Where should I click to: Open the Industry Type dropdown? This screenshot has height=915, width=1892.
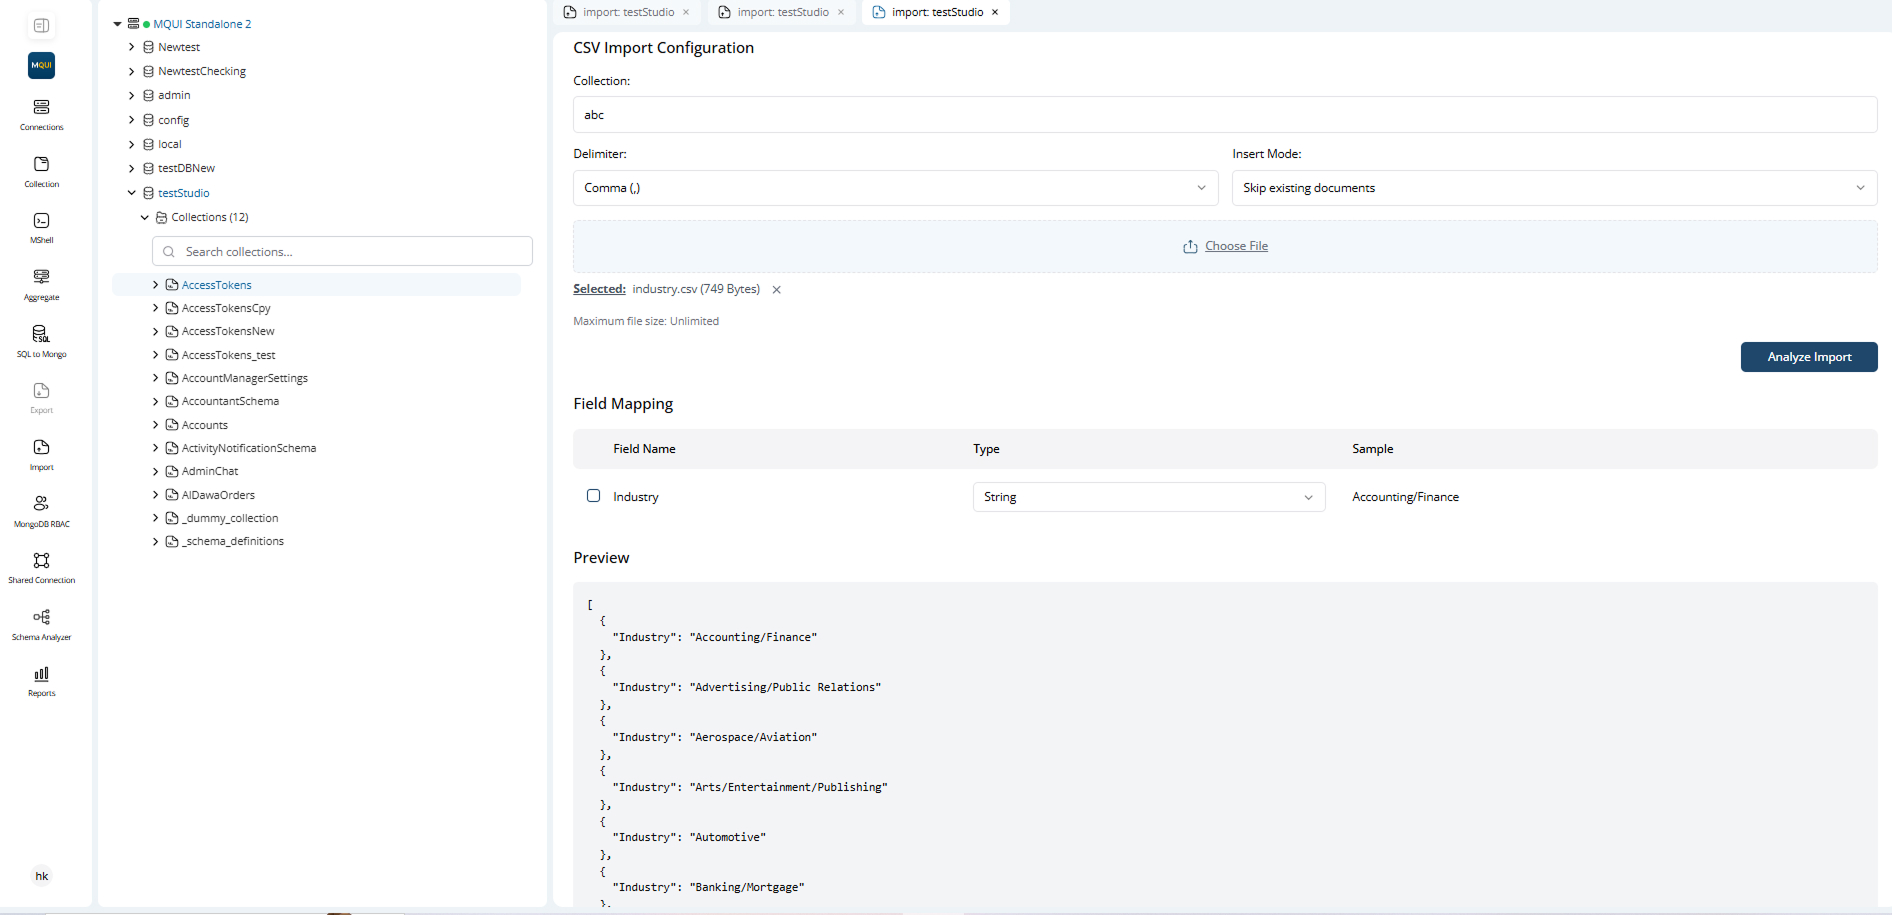[x=1148, y=497]
